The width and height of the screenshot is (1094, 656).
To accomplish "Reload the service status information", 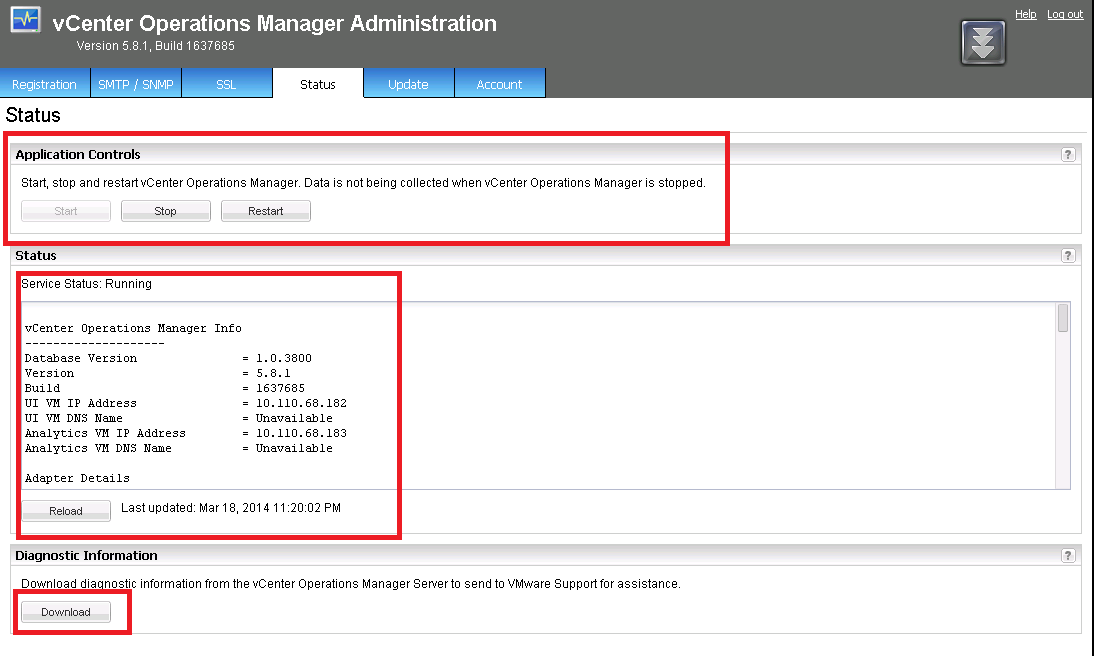I will click(x=66, y=511).
